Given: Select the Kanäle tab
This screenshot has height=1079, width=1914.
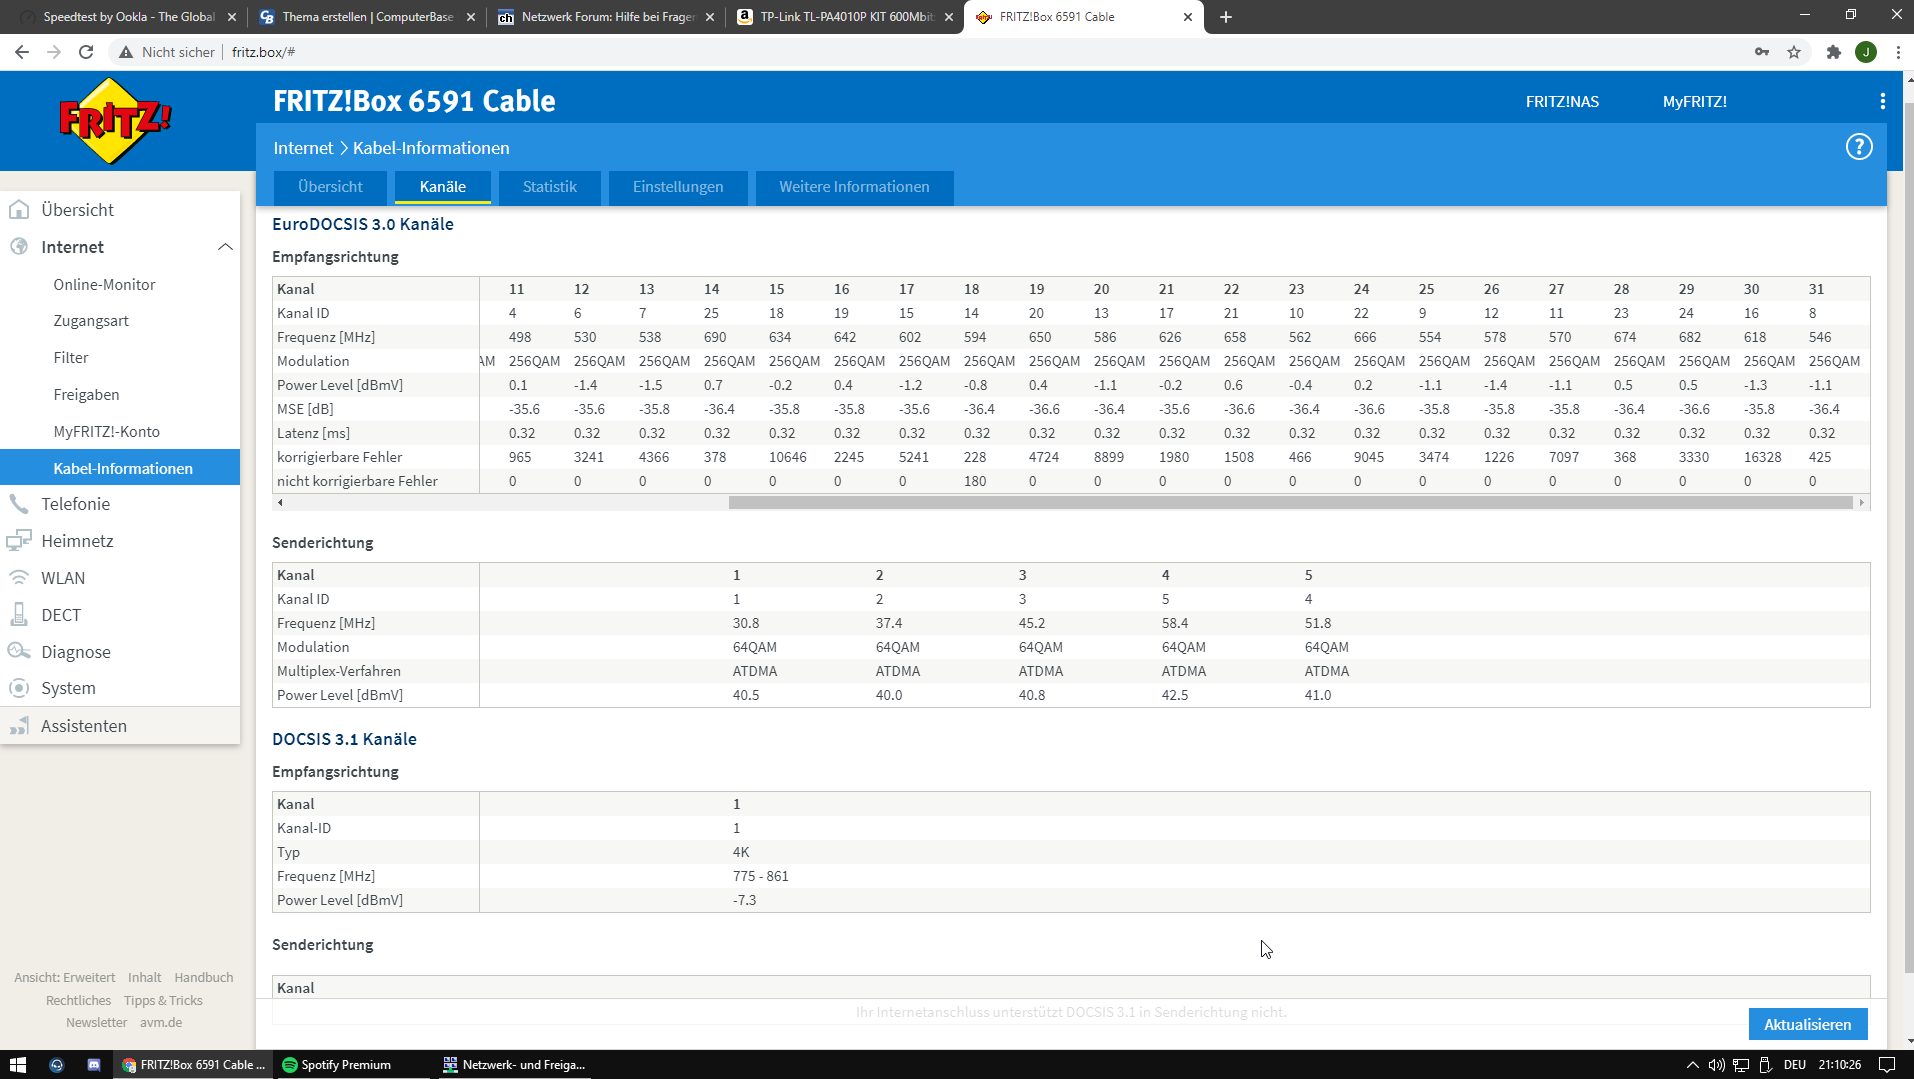Looking at the screenshot, I should (x=443, y=187).
